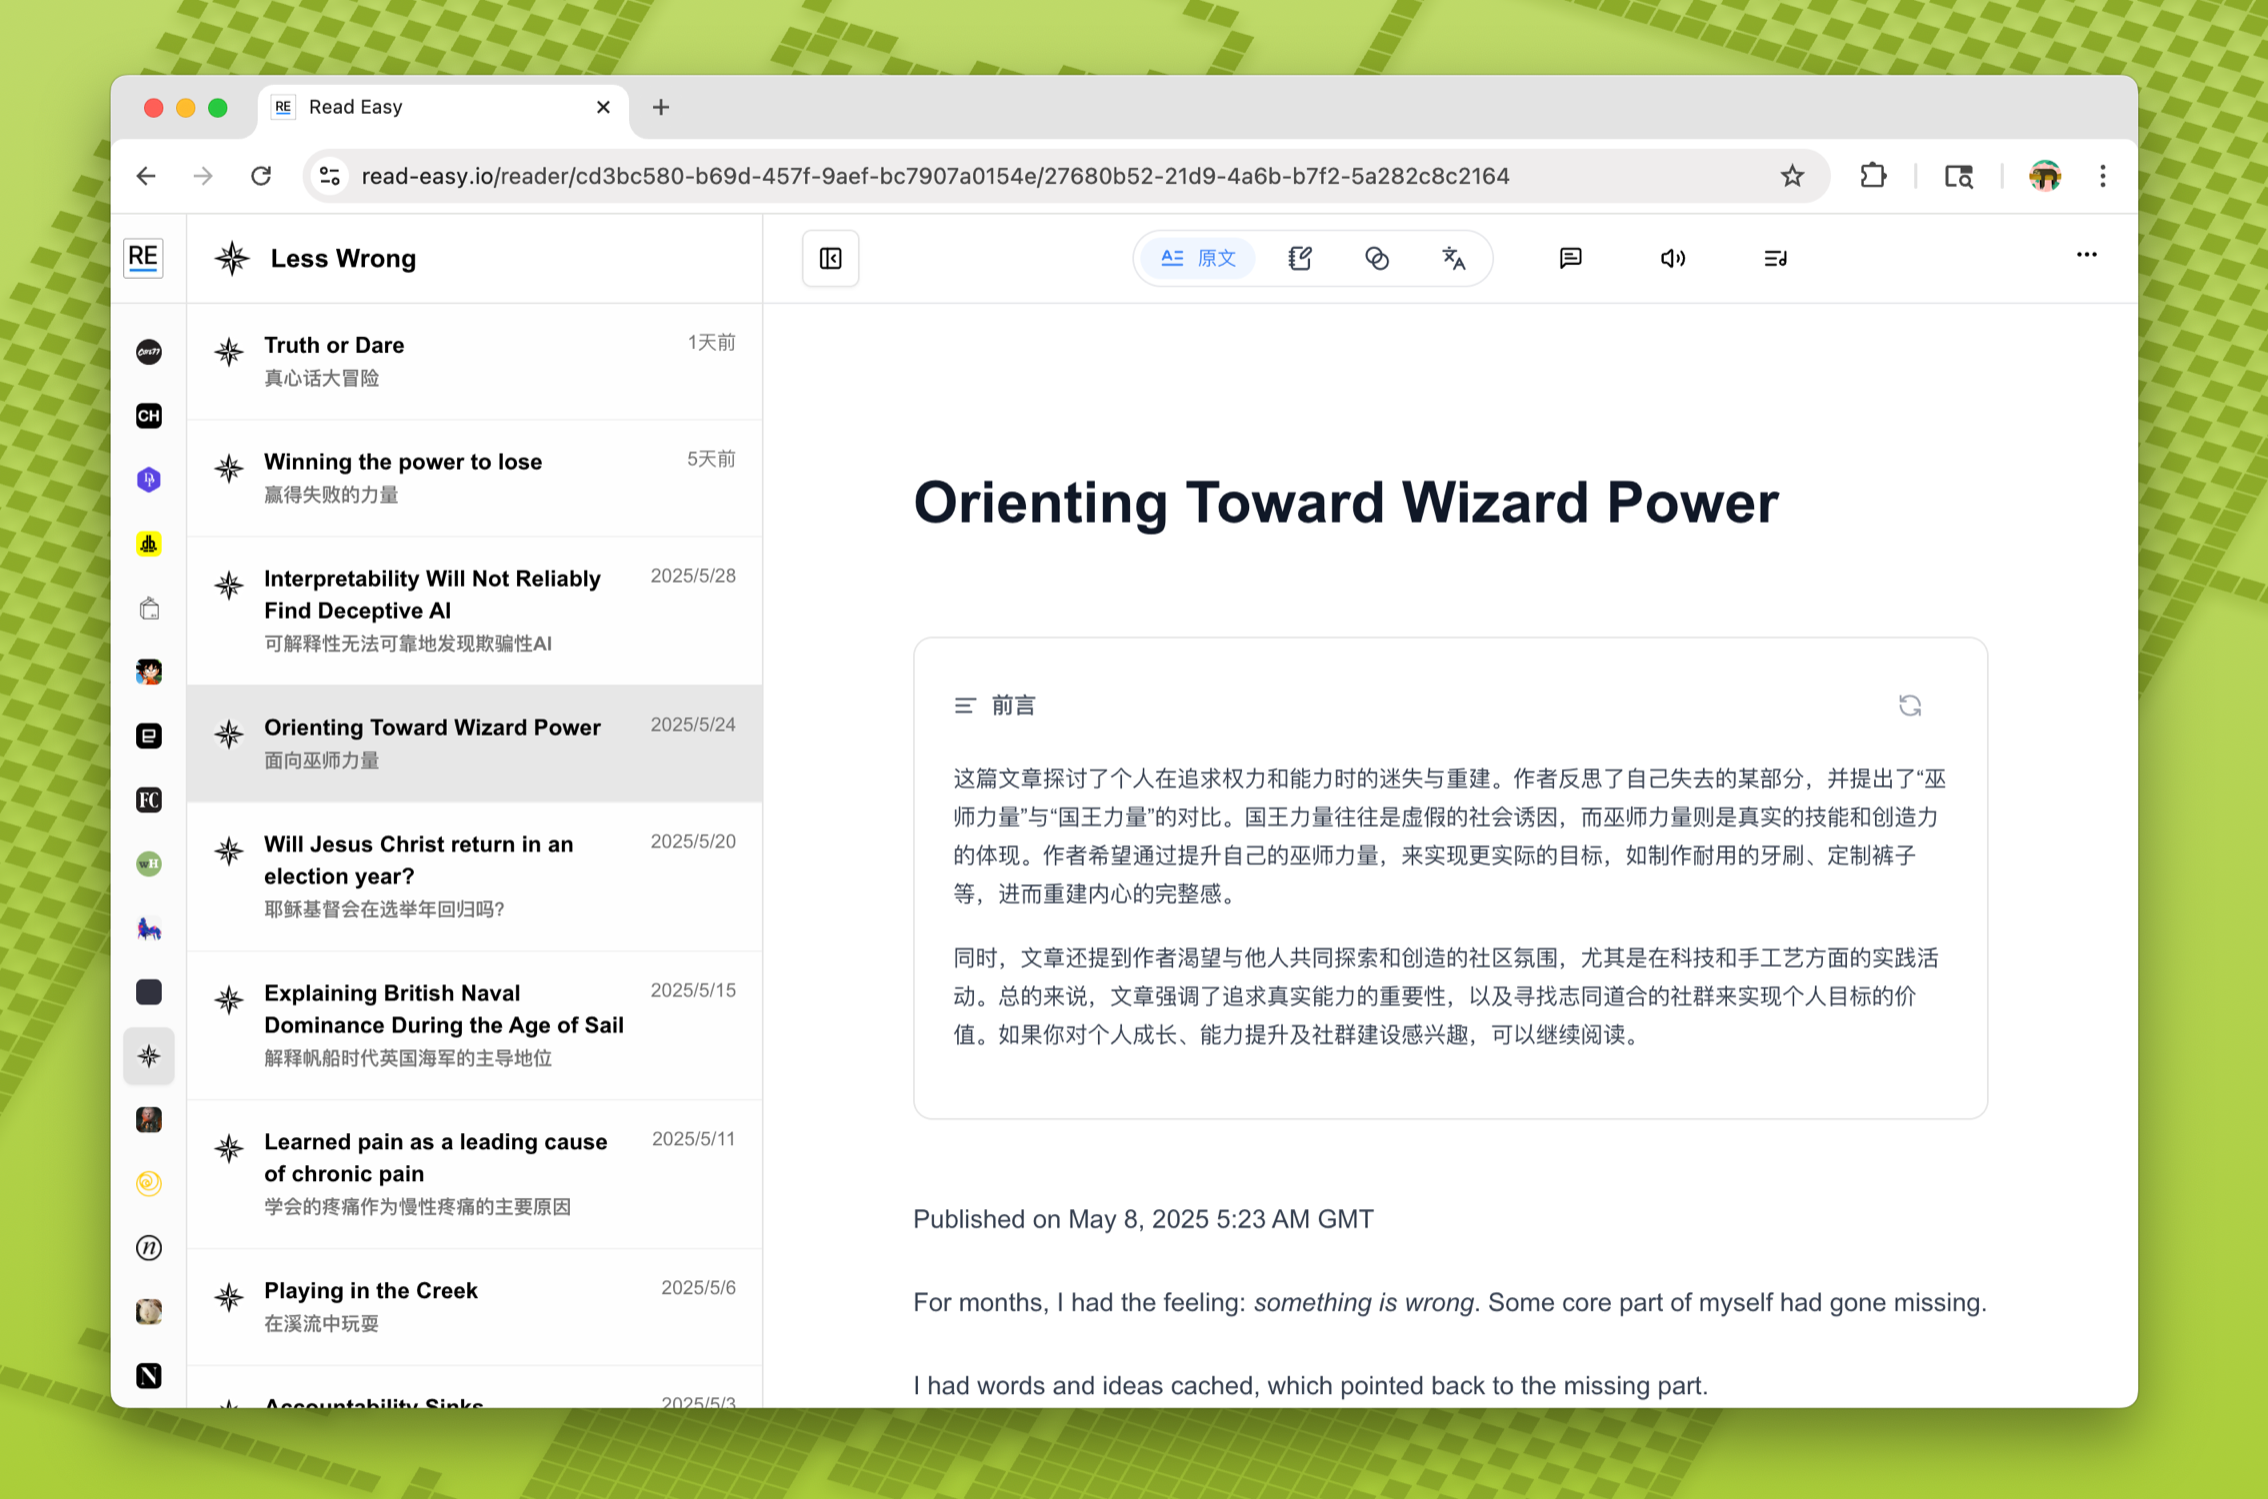This screenshot has height=1499, width=2268.
Task: Switch to the translation mode icon
Action: (1454, 259)
